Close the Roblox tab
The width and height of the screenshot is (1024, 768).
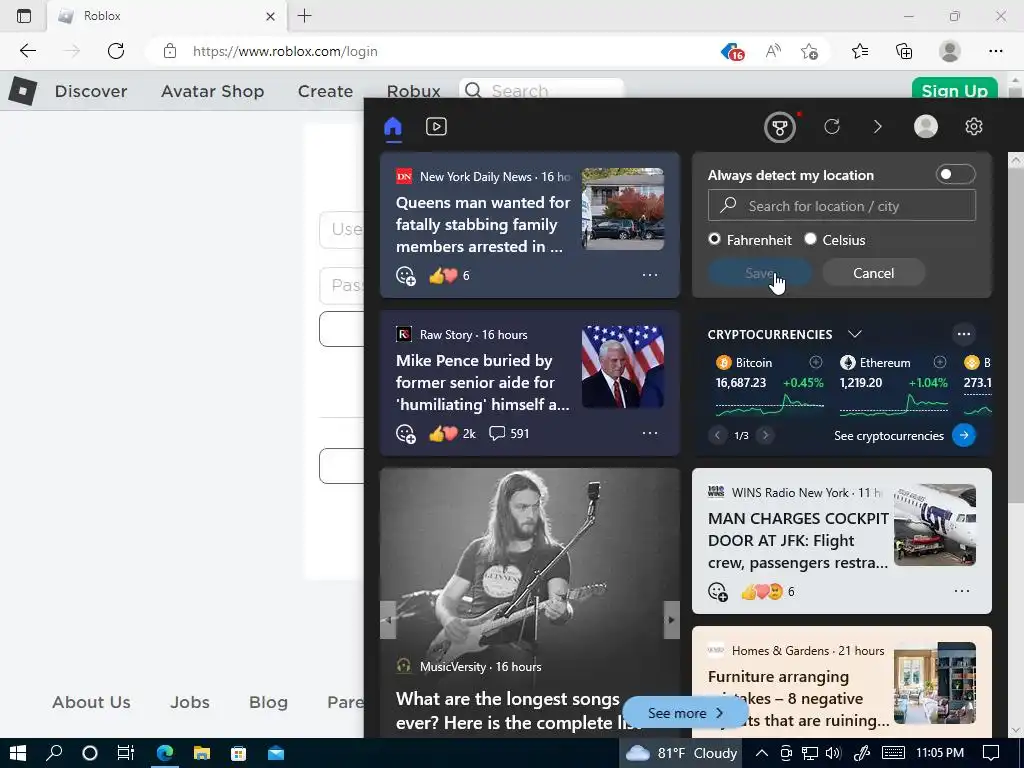point(270,16)
